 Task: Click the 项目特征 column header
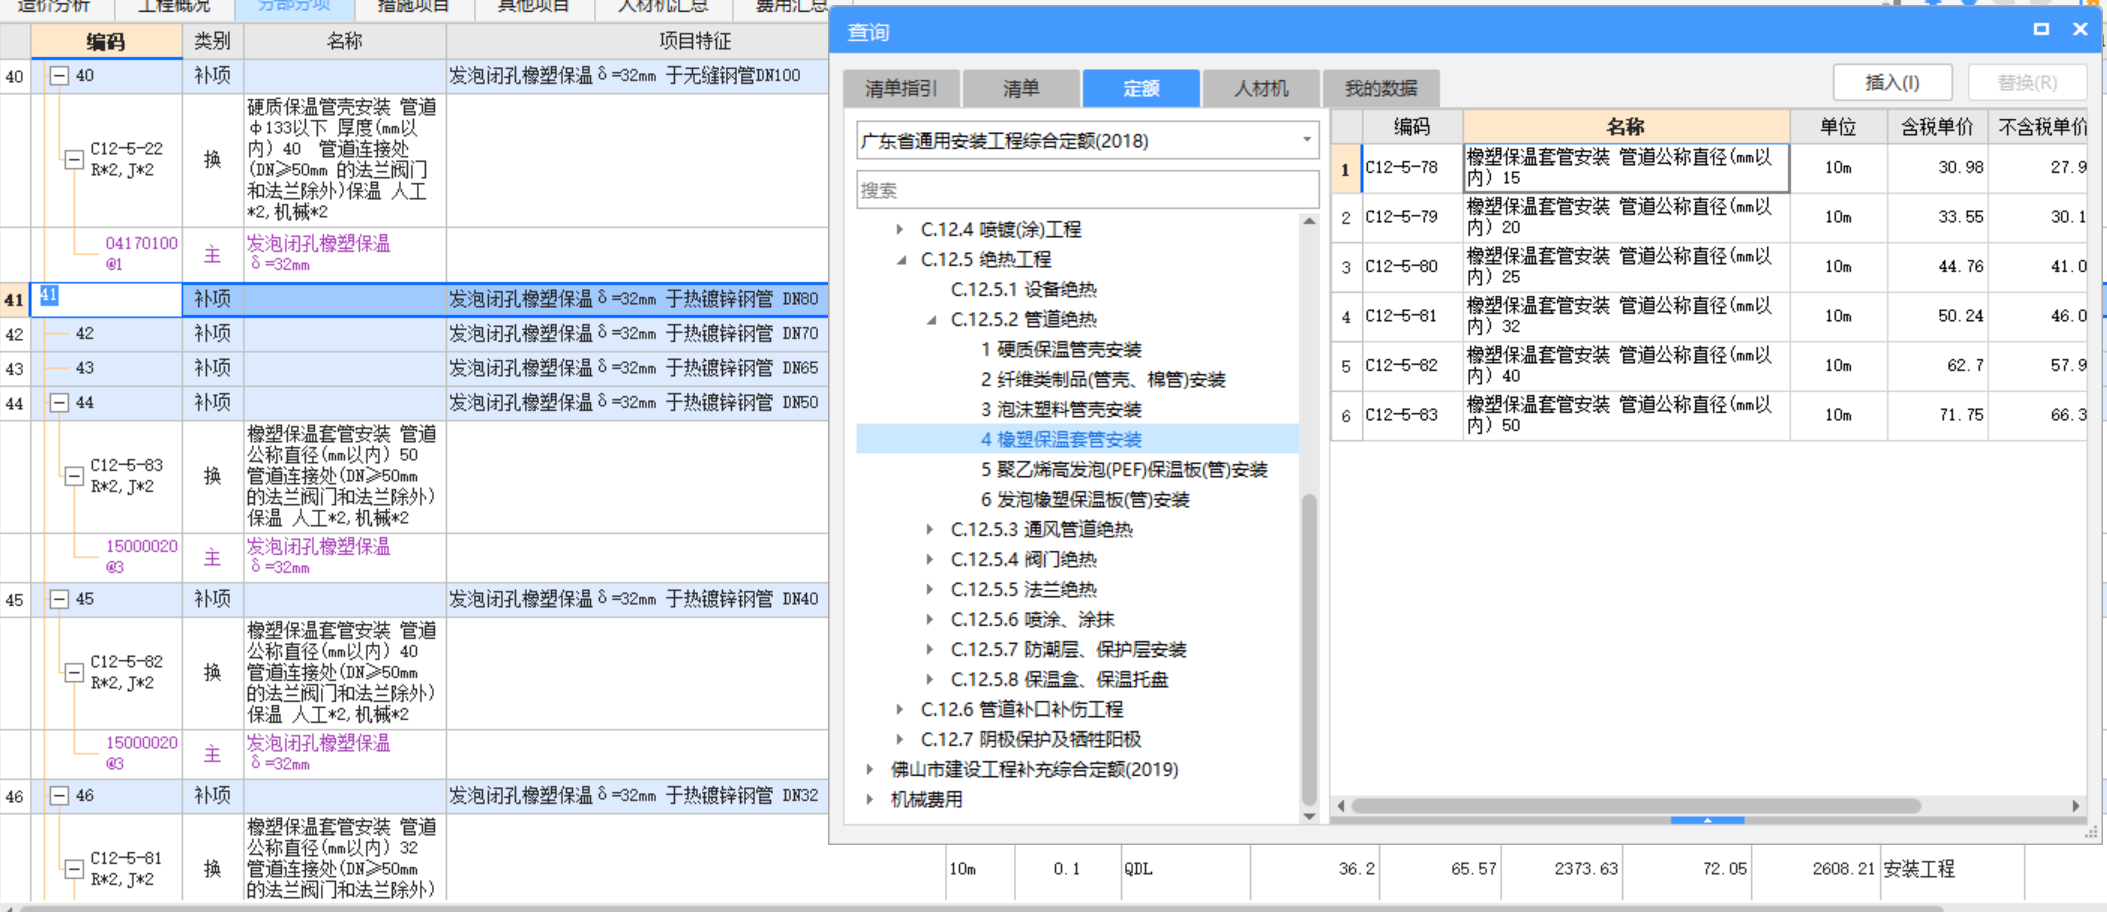click(x=694, y=41)
